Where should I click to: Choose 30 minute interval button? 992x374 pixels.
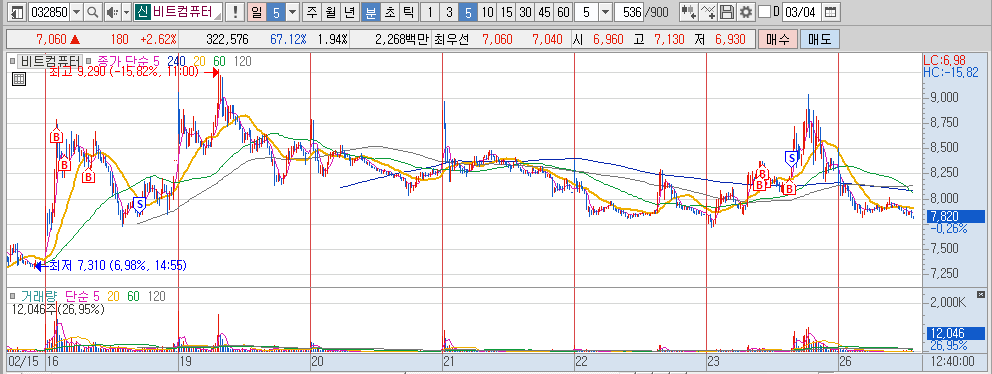point(525,11)
